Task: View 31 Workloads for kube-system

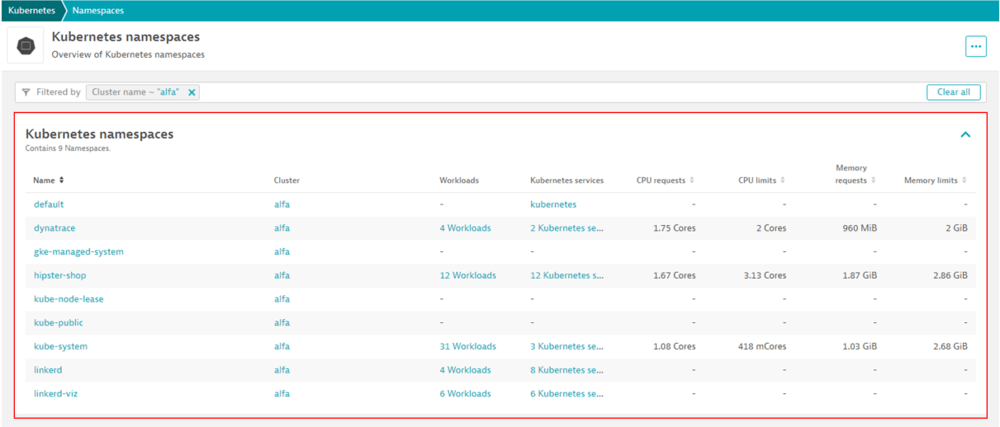Action: [x=467, y=346]
